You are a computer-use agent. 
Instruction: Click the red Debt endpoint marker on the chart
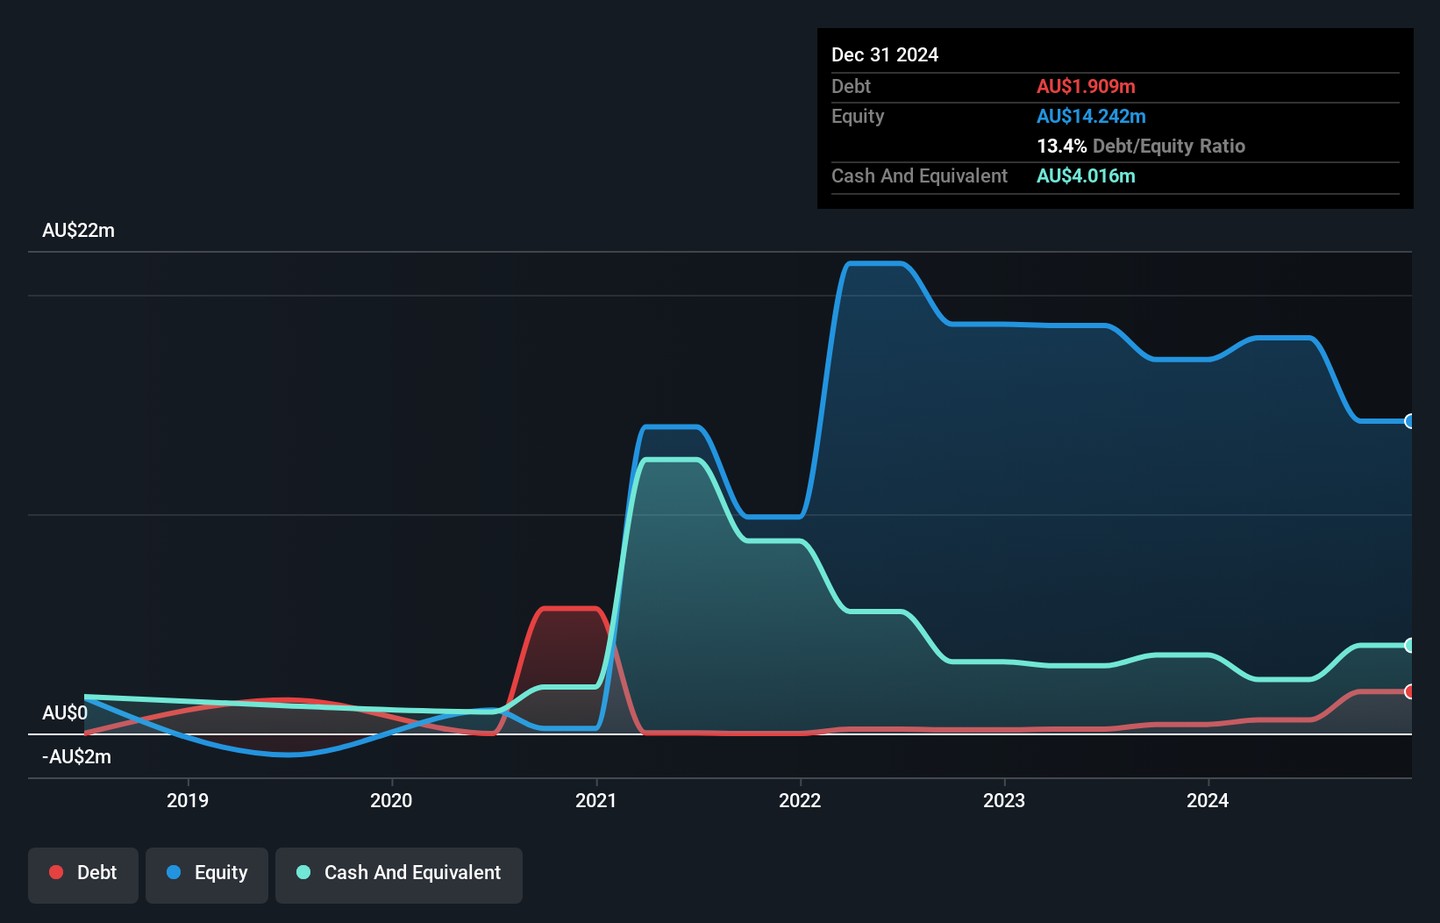1409,691
